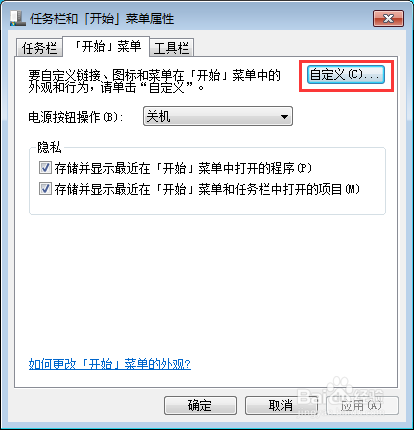414x430 pixels.
Task: Close the 任务栏和「开始」菜单属性 dialog
Action: (388, 18)
